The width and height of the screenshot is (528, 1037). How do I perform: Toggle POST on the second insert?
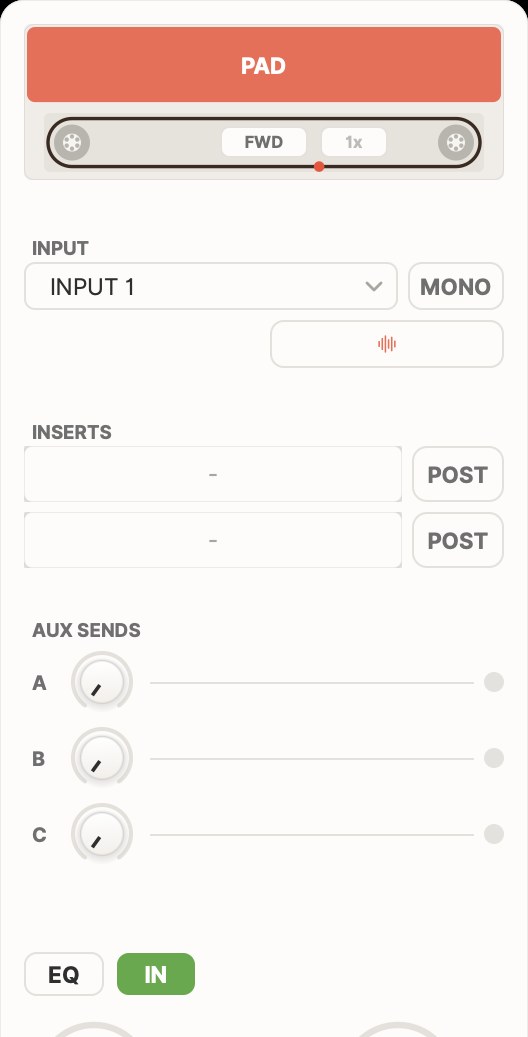pyautogui.click(x=458, y=540)
